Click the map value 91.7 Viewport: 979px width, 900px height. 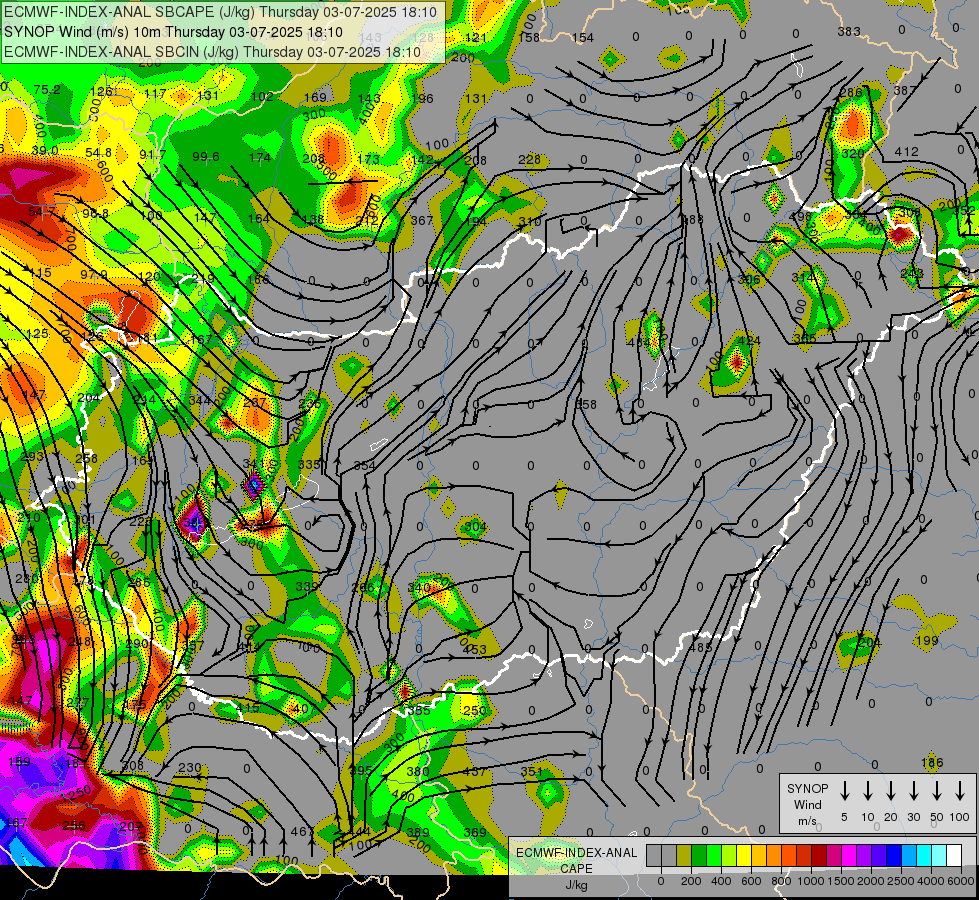coord(152,154)
